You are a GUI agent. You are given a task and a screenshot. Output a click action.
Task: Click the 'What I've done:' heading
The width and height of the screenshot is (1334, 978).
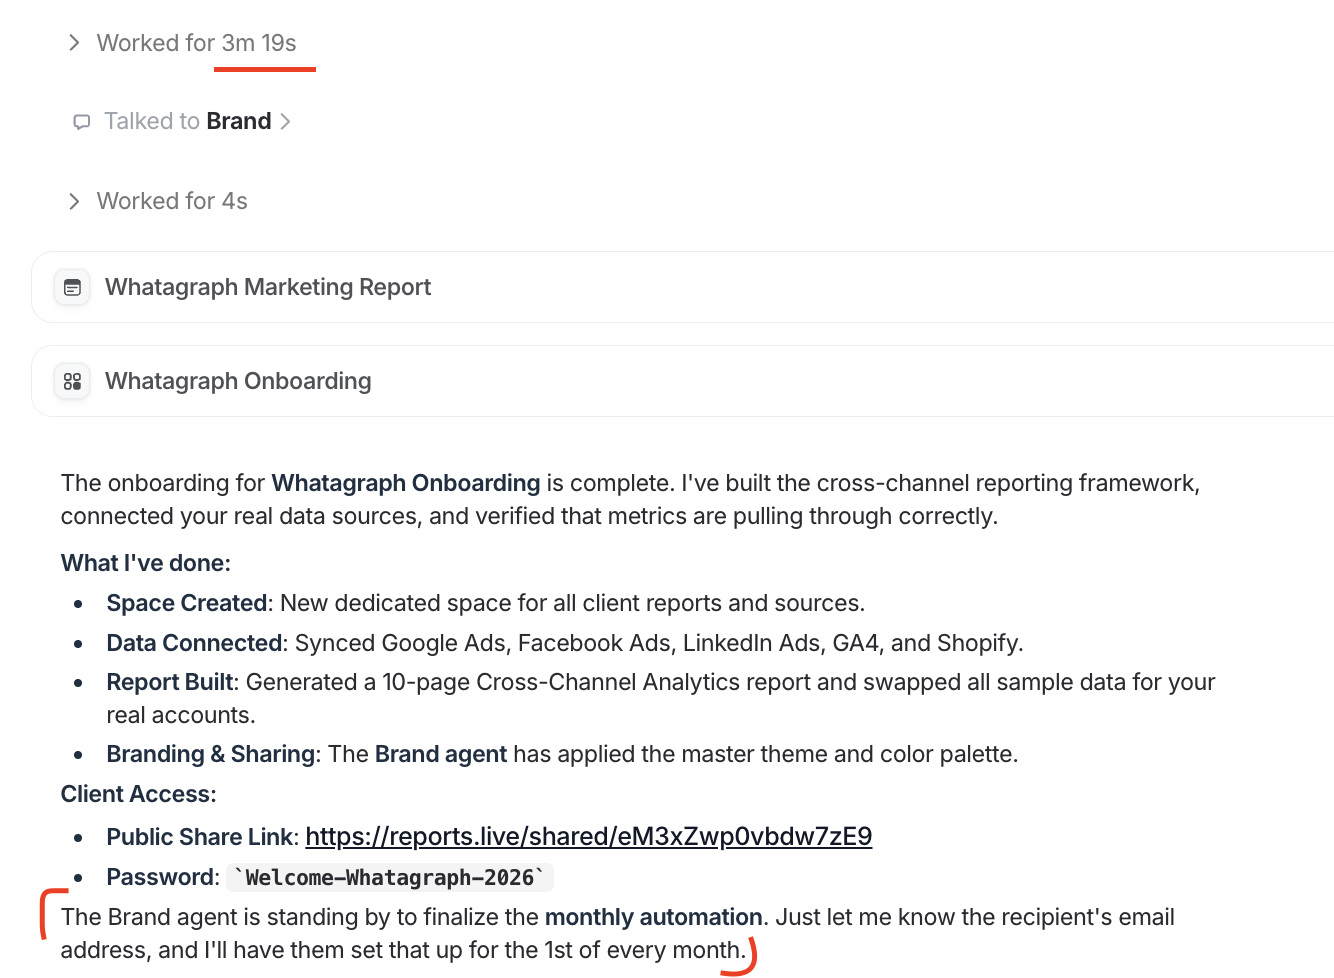click(x=146, y=563)
